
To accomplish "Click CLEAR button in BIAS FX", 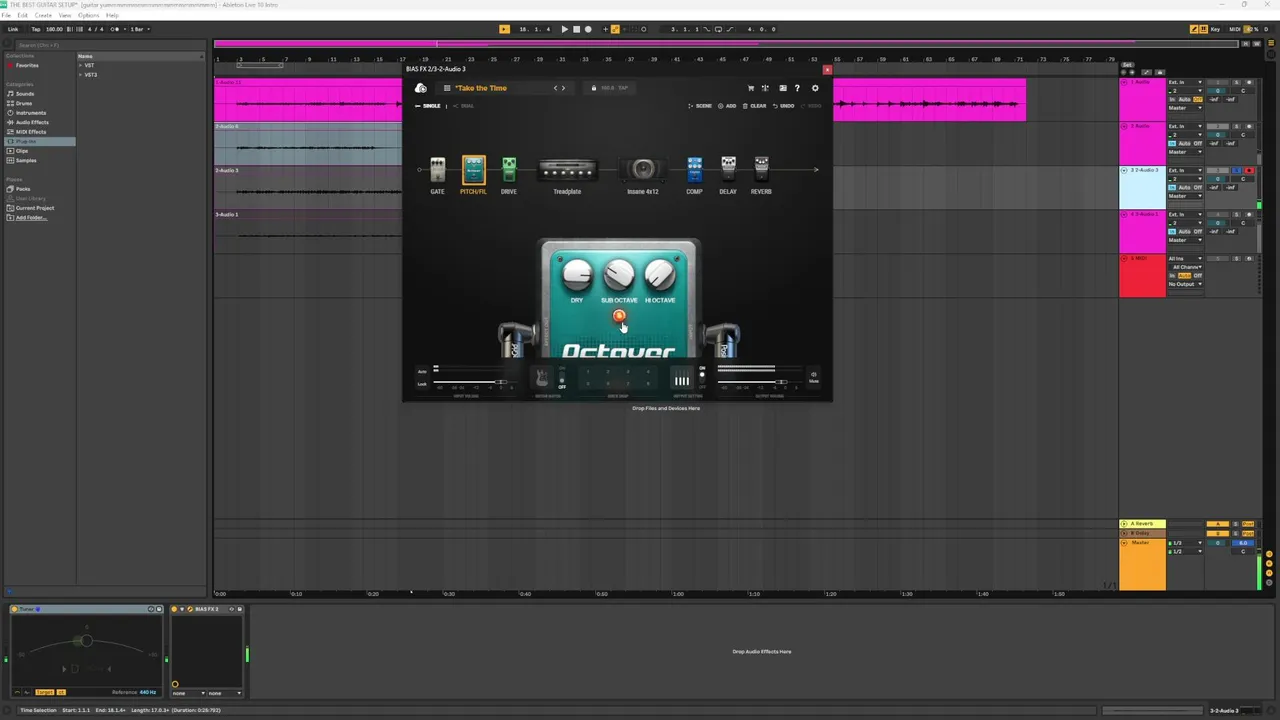I will (755, 106).
